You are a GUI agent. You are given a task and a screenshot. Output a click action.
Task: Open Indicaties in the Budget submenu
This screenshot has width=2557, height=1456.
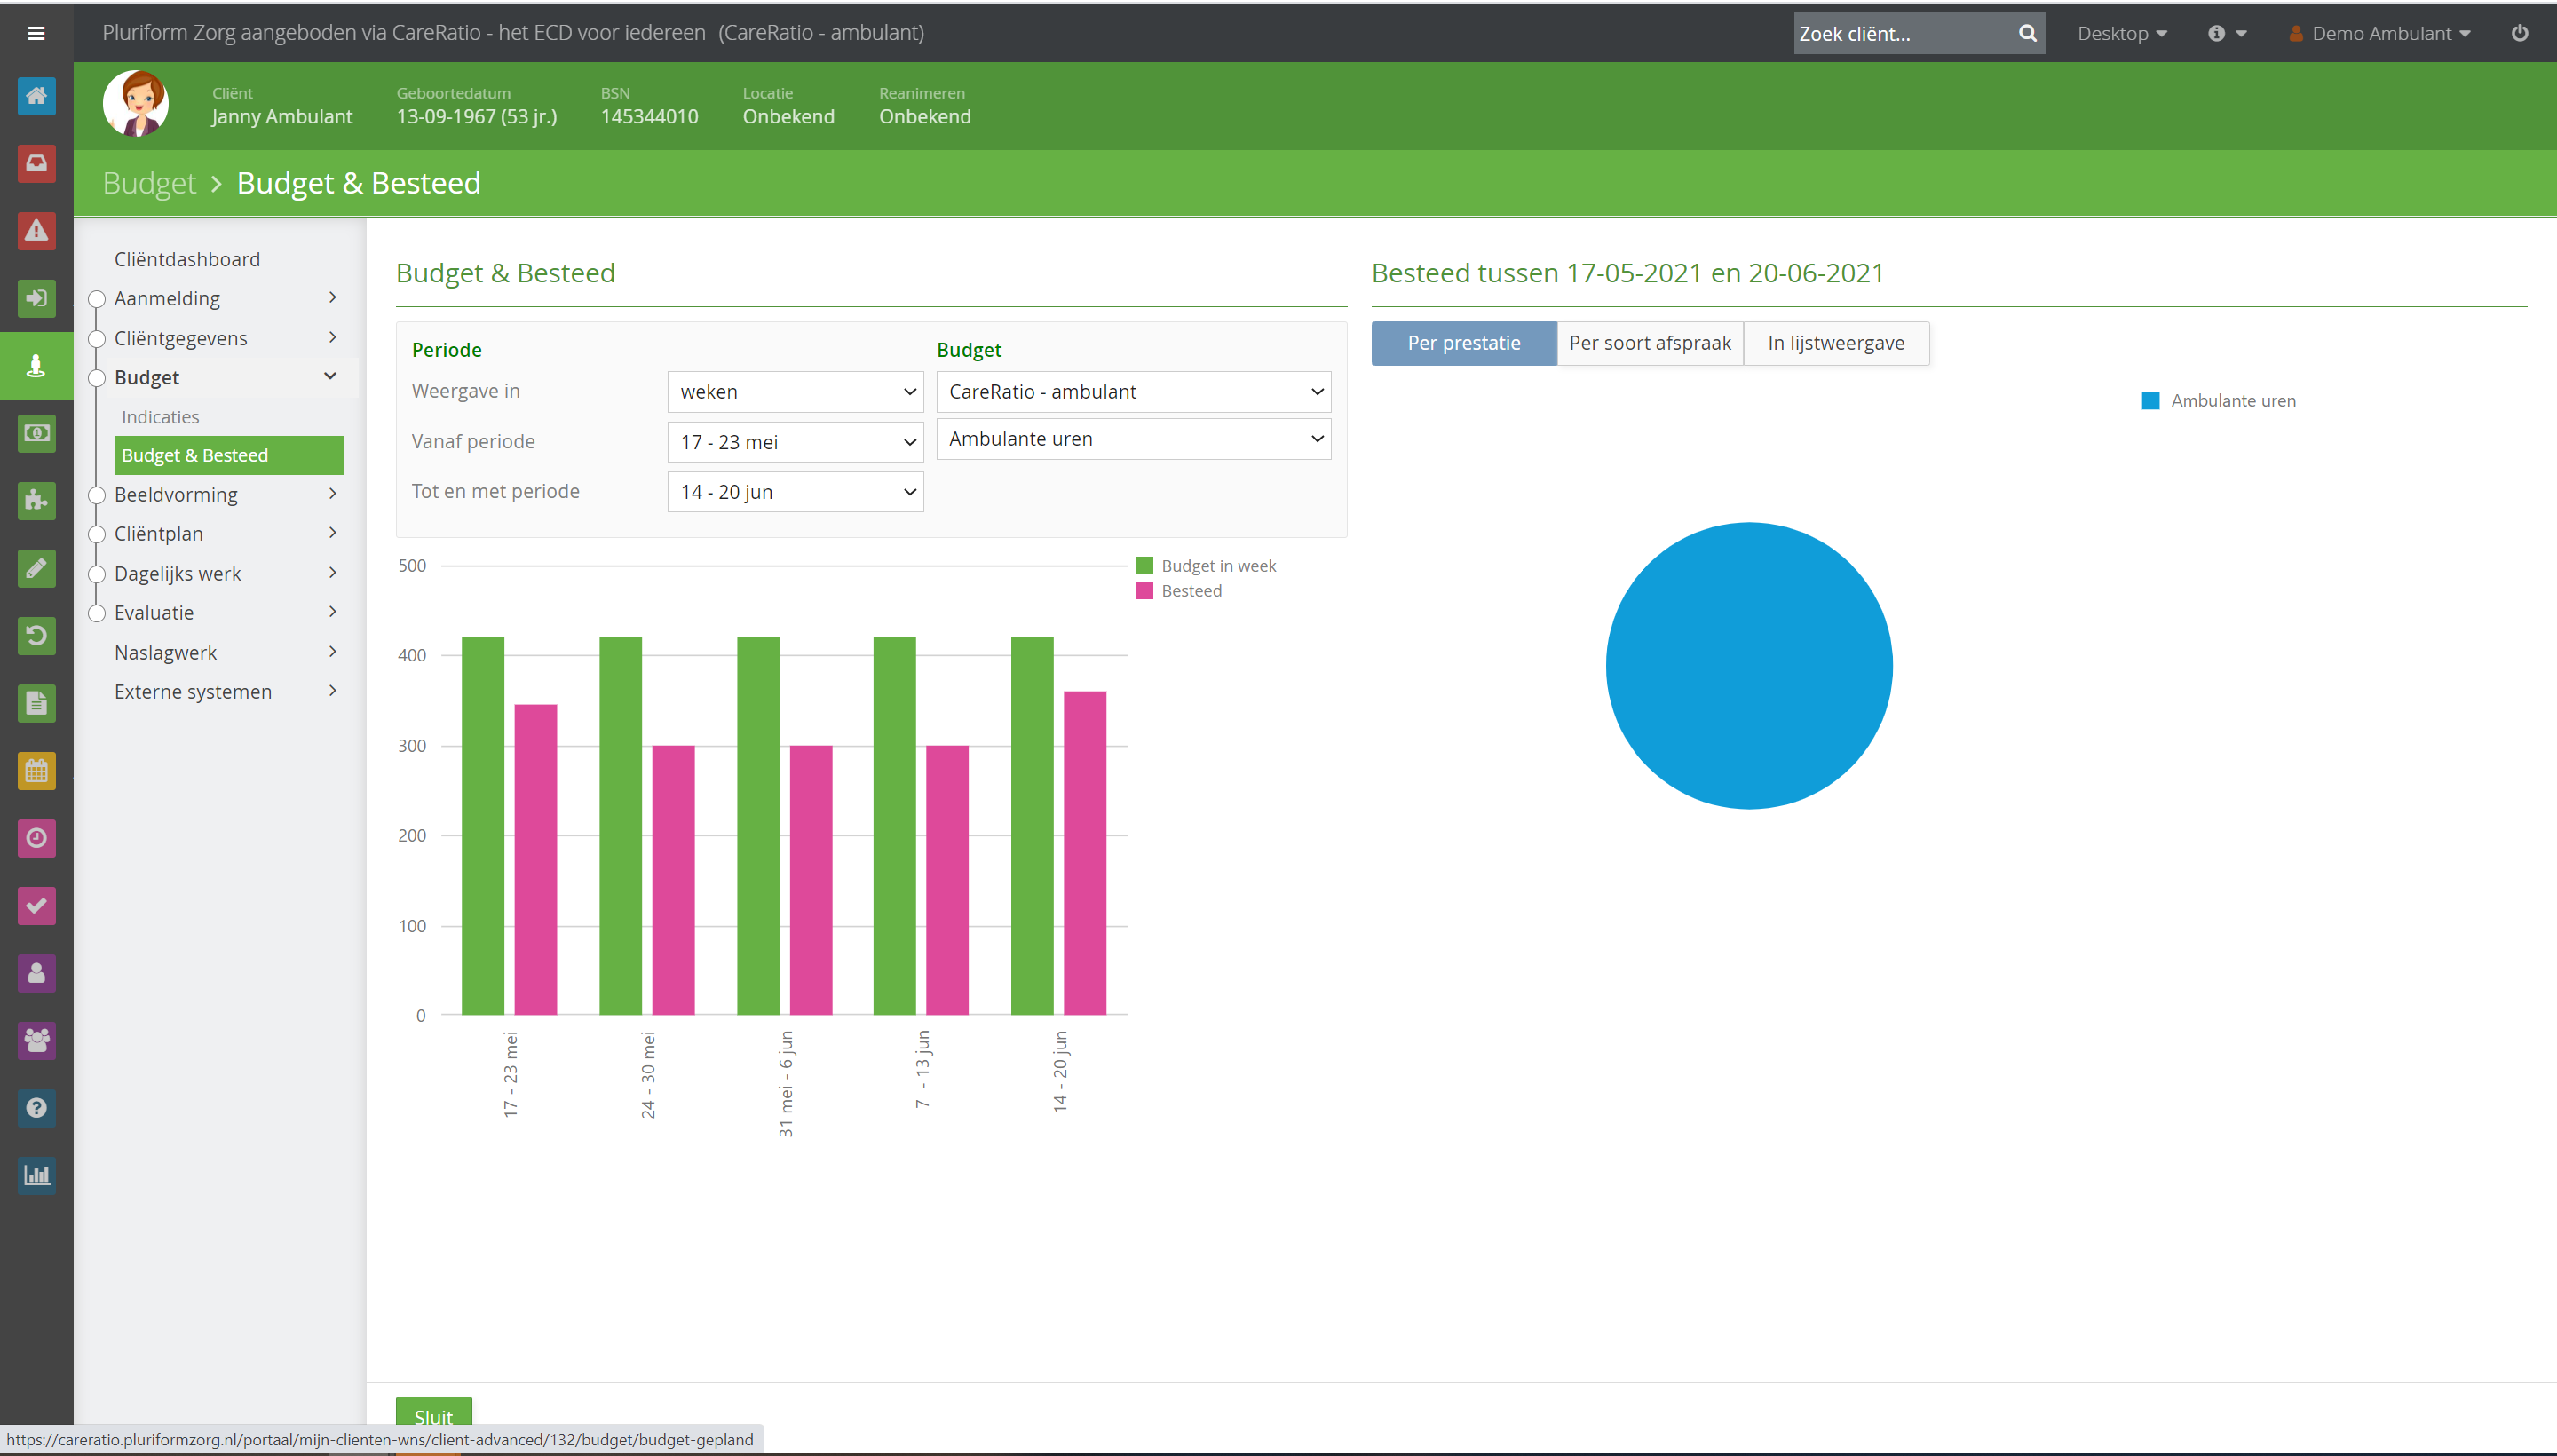160,417
